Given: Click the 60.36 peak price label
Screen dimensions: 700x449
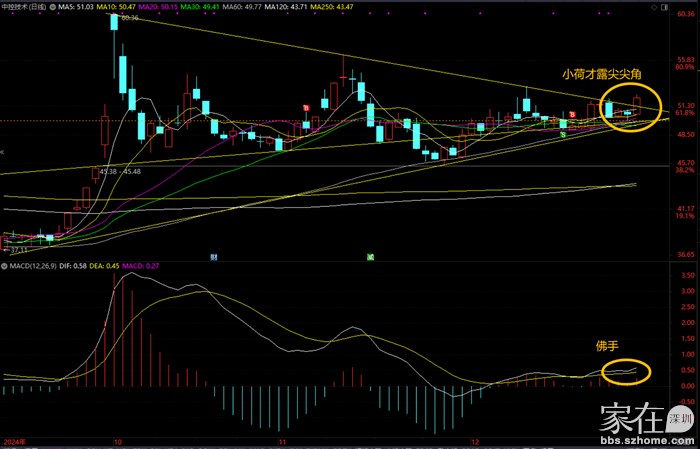Looking at the screenshot, I should tap(129, 19).
